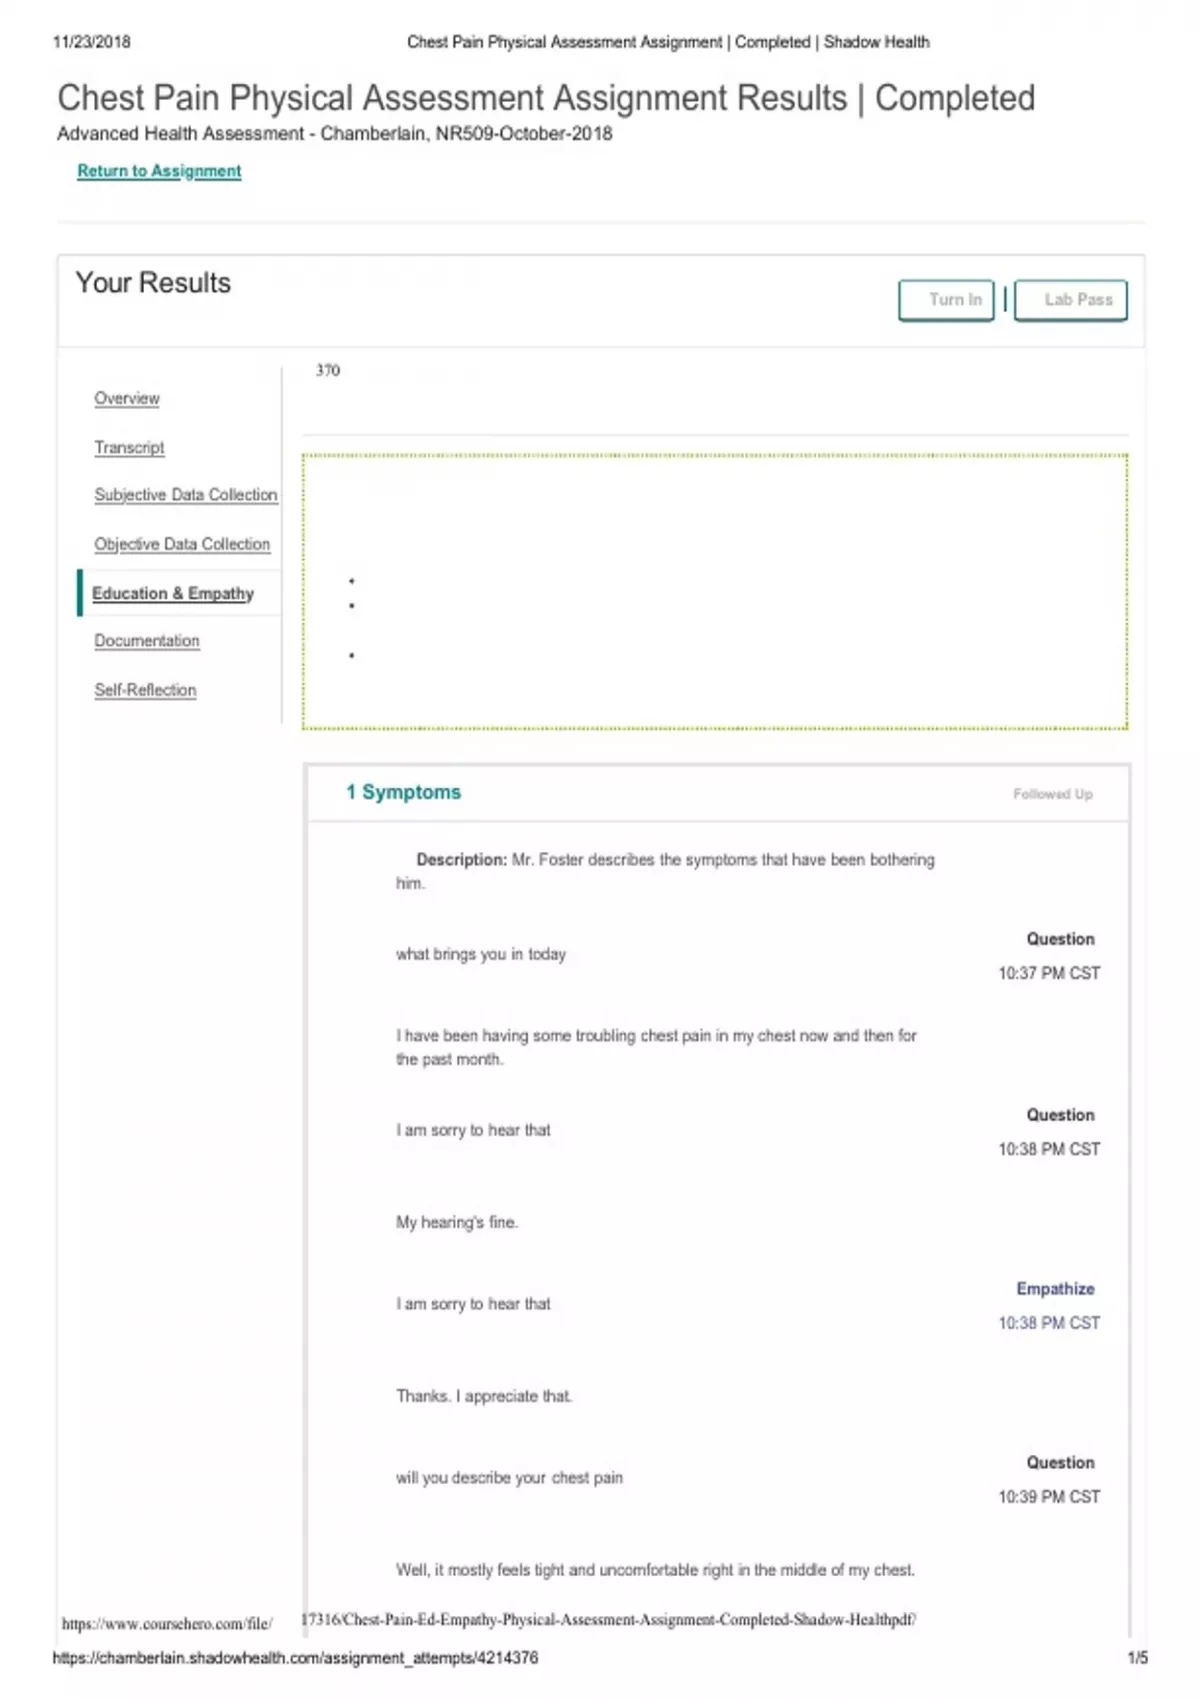Open Subjective Data Collection in sidebar
1200x1700 pixels.
[186, 495]
